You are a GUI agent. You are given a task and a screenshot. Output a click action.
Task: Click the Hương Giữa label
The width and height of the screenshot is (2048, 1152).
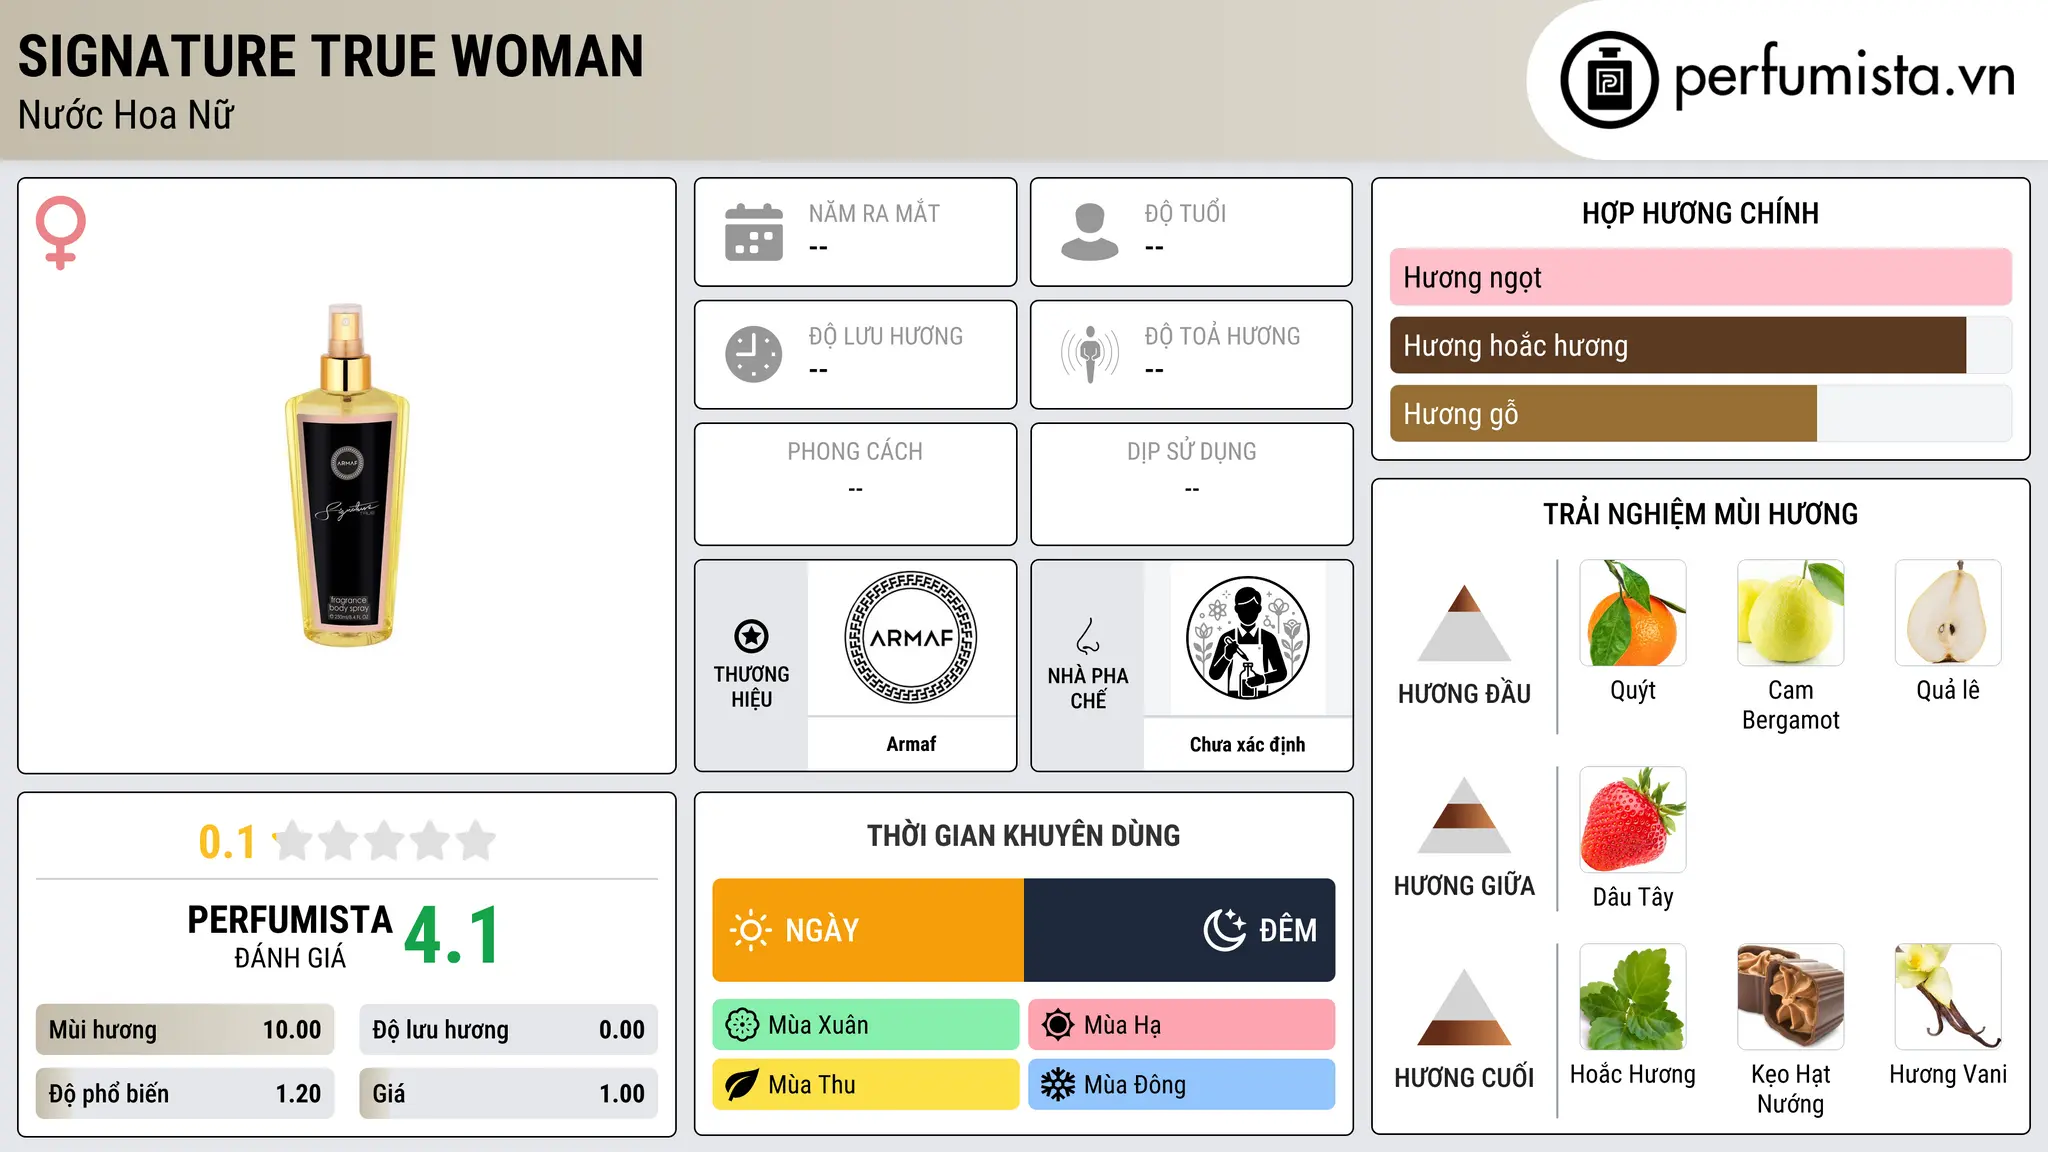click(1464, 885)
